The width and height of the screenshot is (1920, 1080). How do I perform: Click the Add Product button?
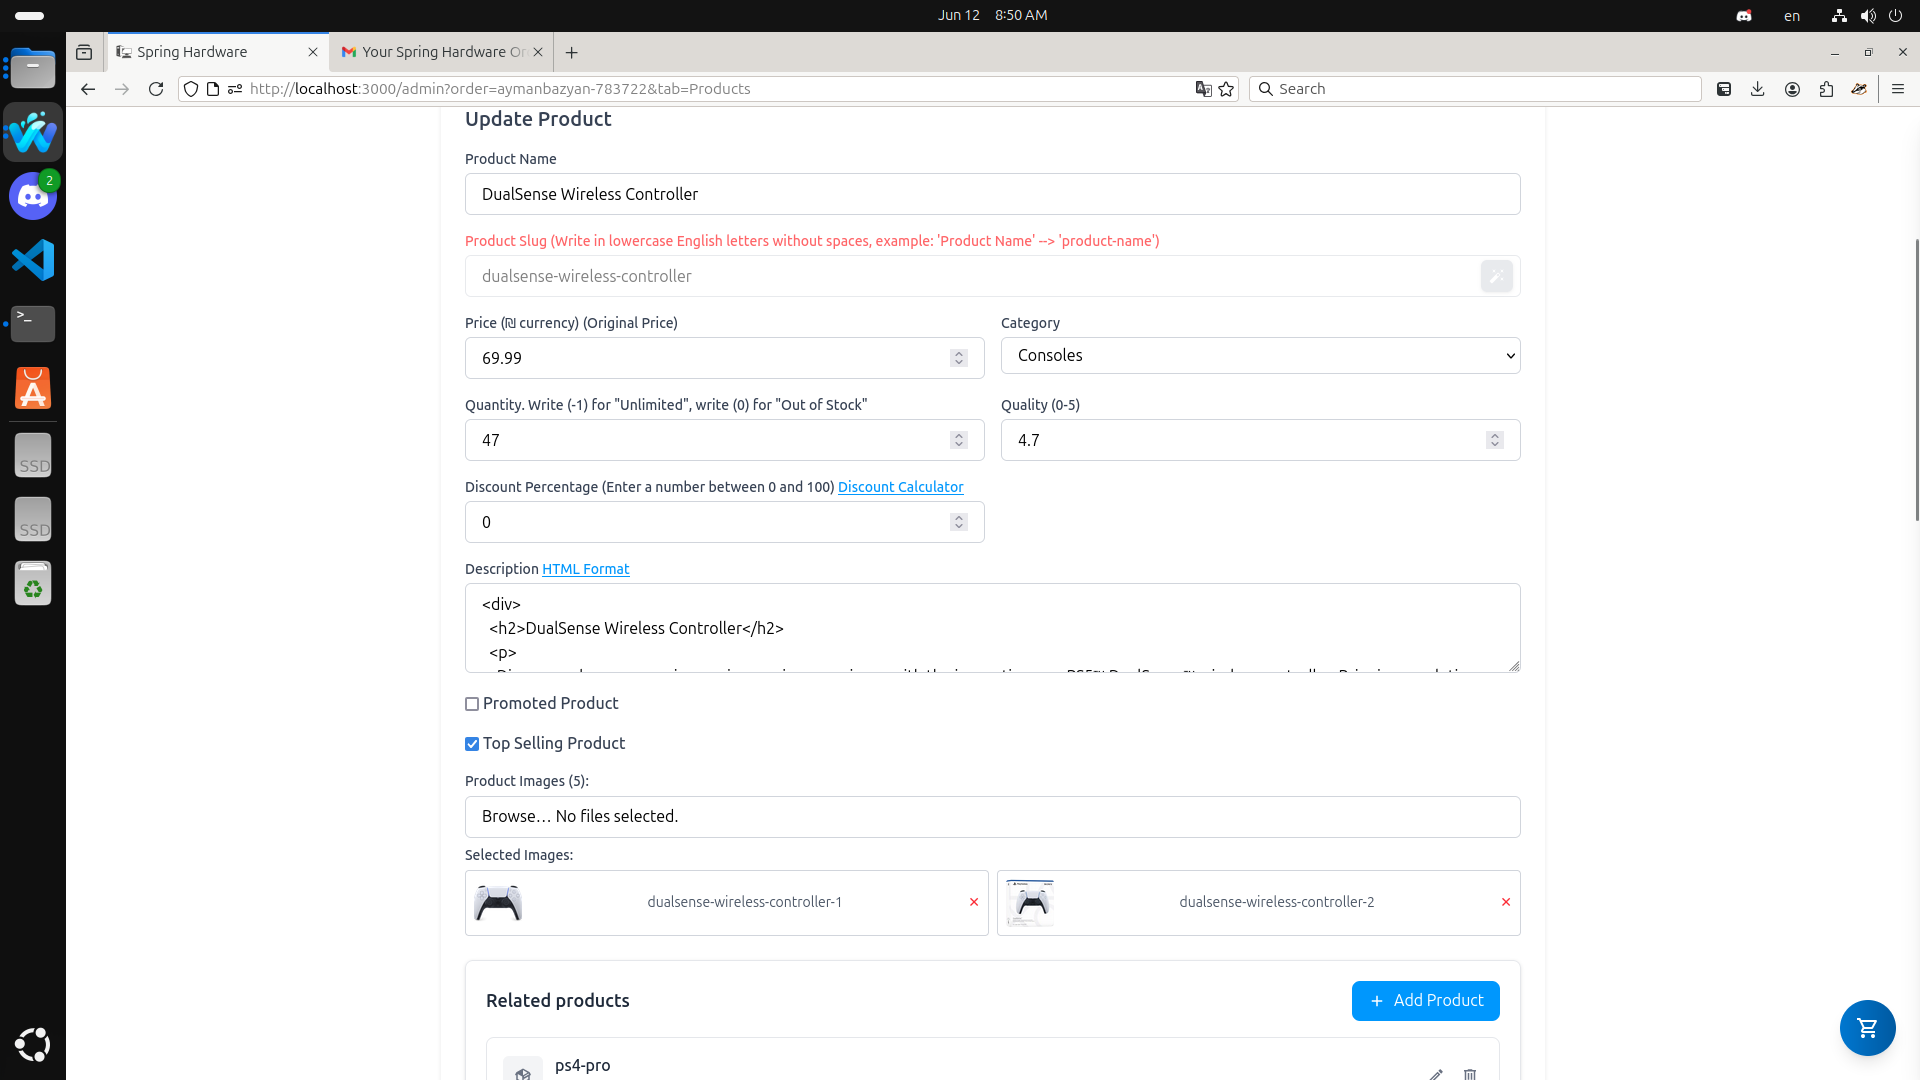click(x=1425, y=1001)
